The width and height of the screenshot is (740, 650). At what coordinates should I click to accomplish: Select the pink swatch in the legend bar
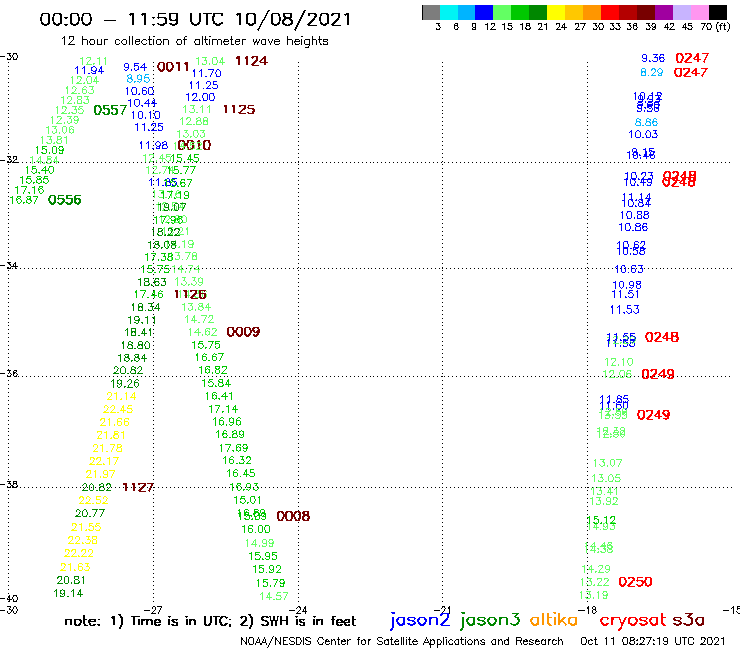[700, 12]
